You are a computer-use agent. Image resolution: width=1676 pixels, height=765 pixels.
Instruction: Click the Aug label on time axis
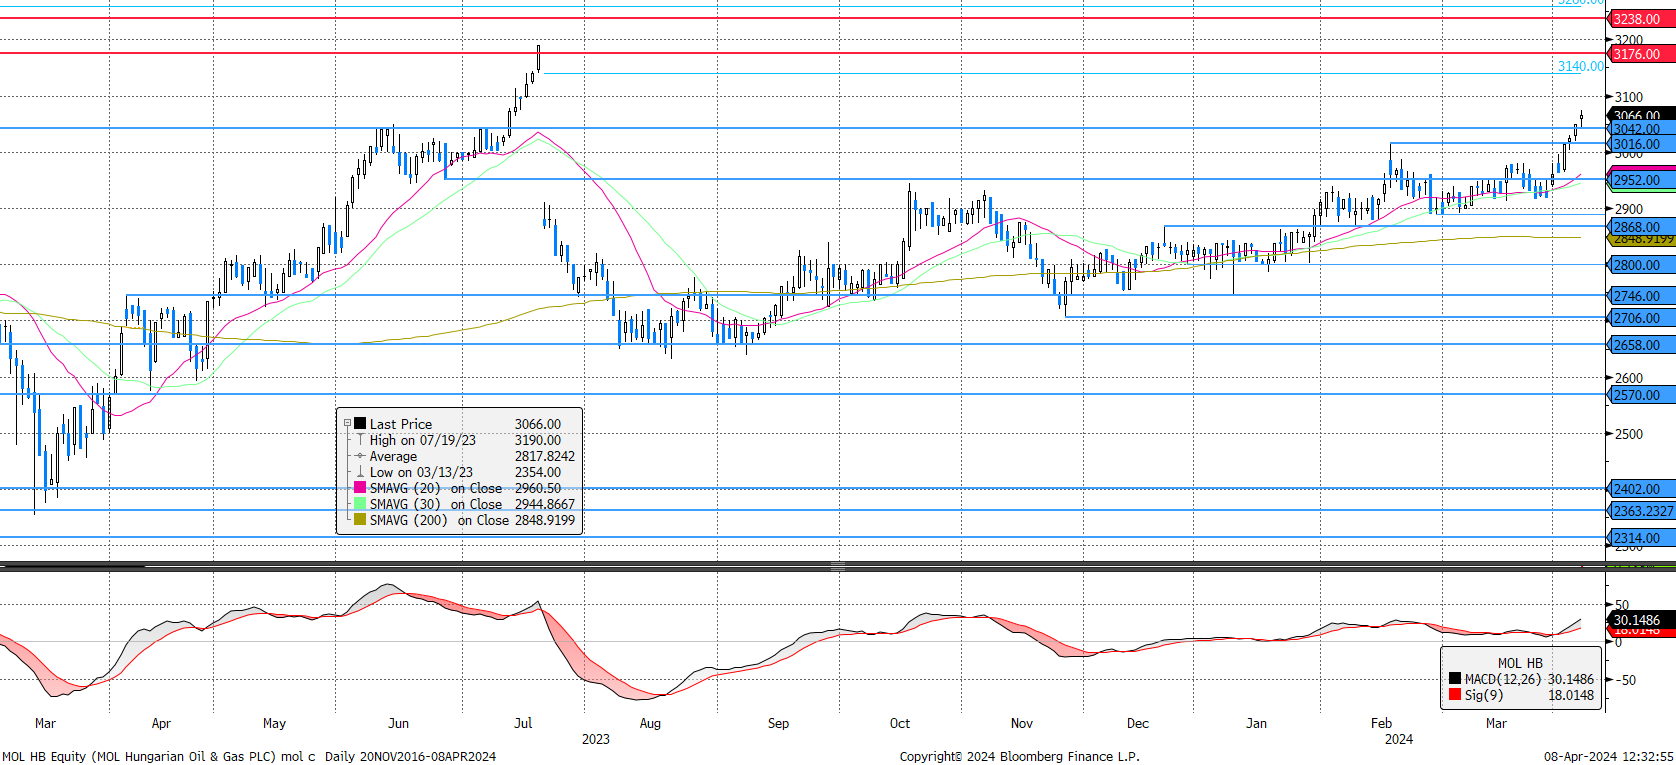click(x=650, y=723)
